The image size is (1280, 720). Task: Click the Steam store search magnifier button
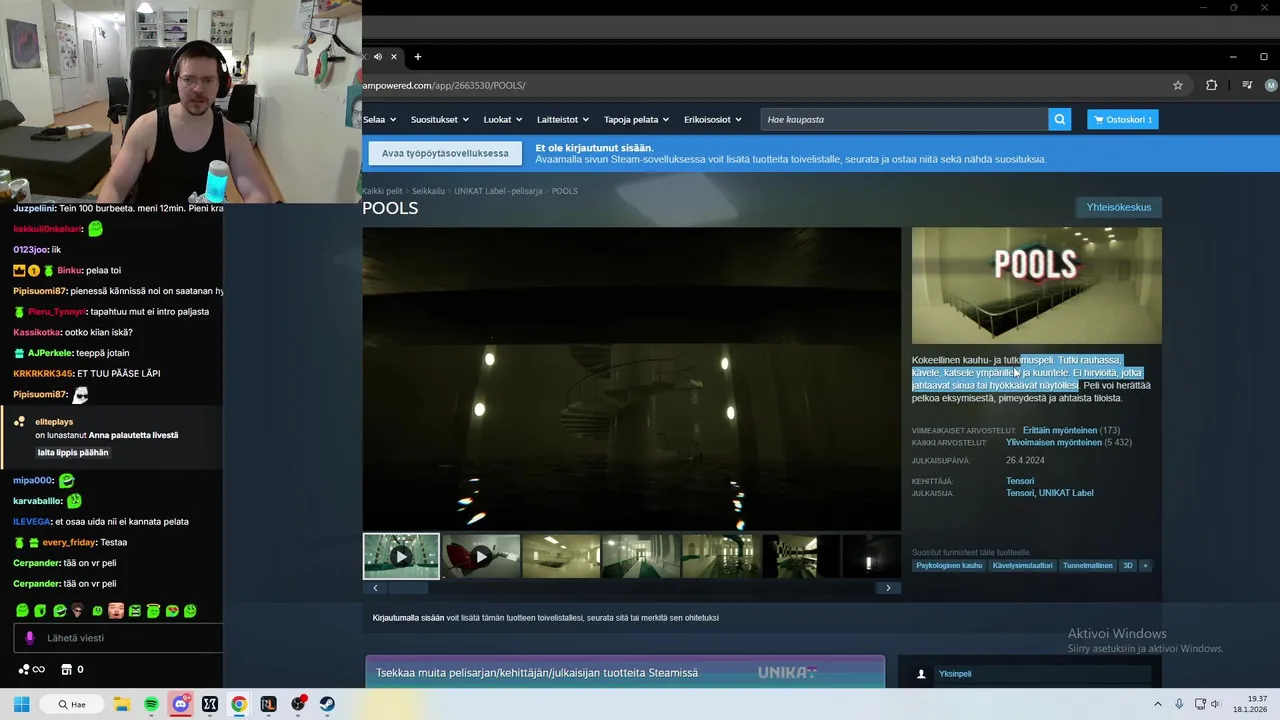coord(1059,119)
